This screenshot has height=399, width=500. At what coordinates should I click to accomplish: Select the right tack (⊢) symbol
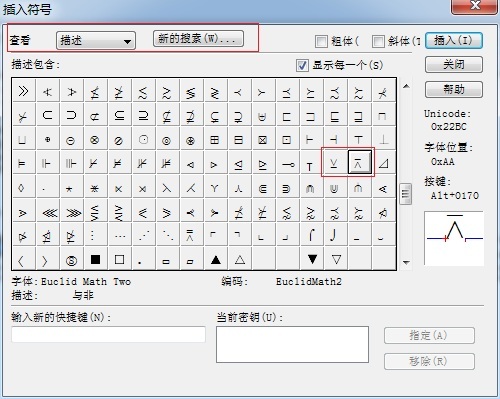coord(311,139)
